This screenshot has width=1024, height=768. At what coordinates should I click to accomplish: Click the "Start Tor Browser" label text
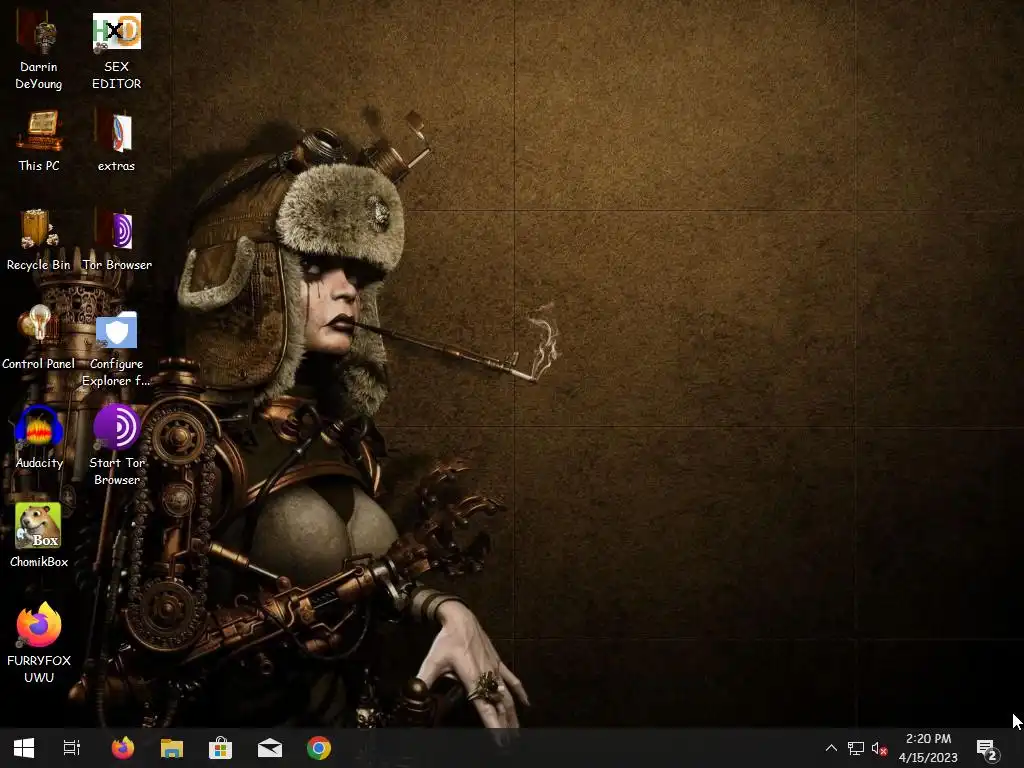117,471
